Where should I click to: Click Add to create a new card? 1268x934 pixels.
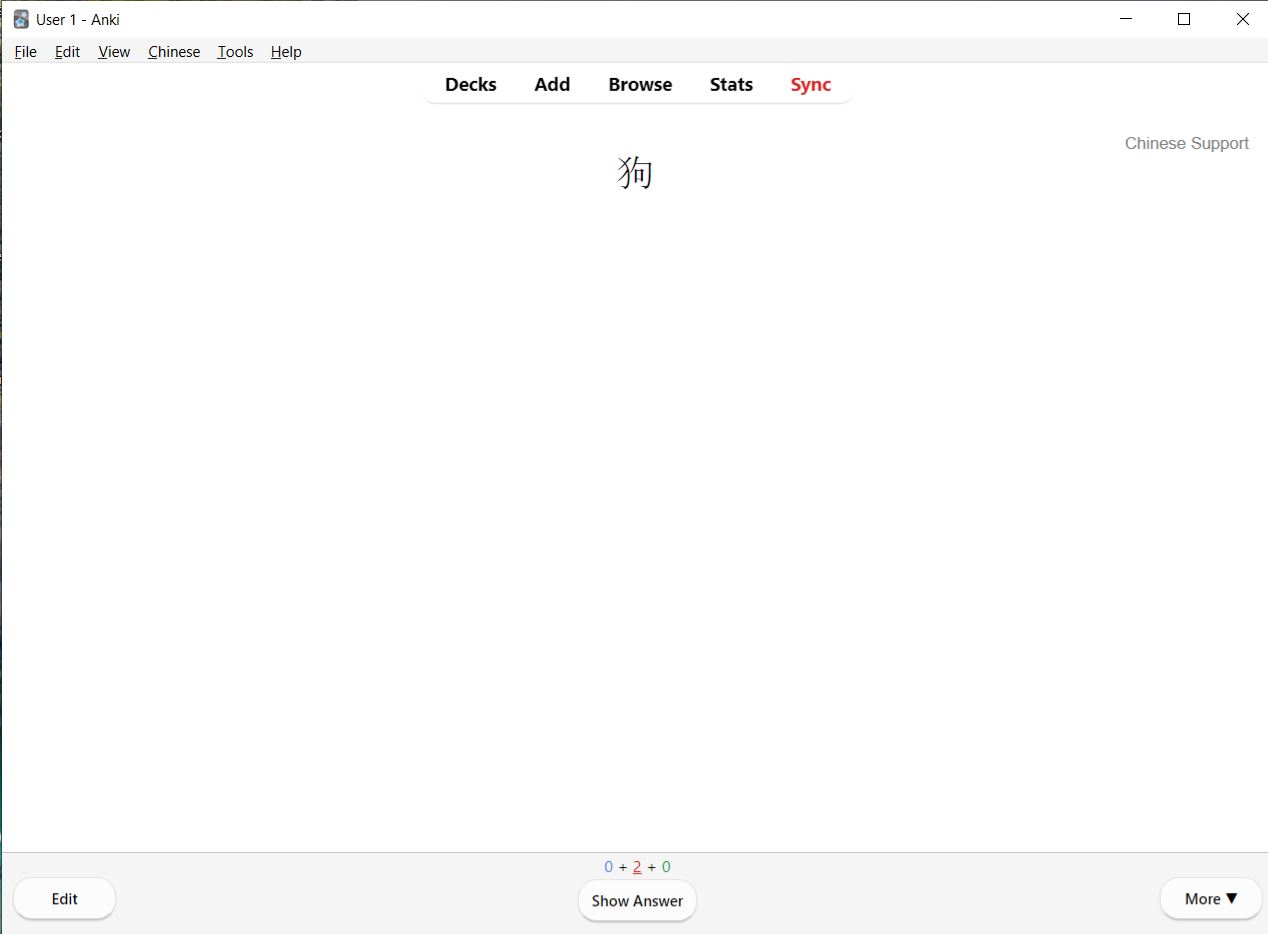pos(552,85)
